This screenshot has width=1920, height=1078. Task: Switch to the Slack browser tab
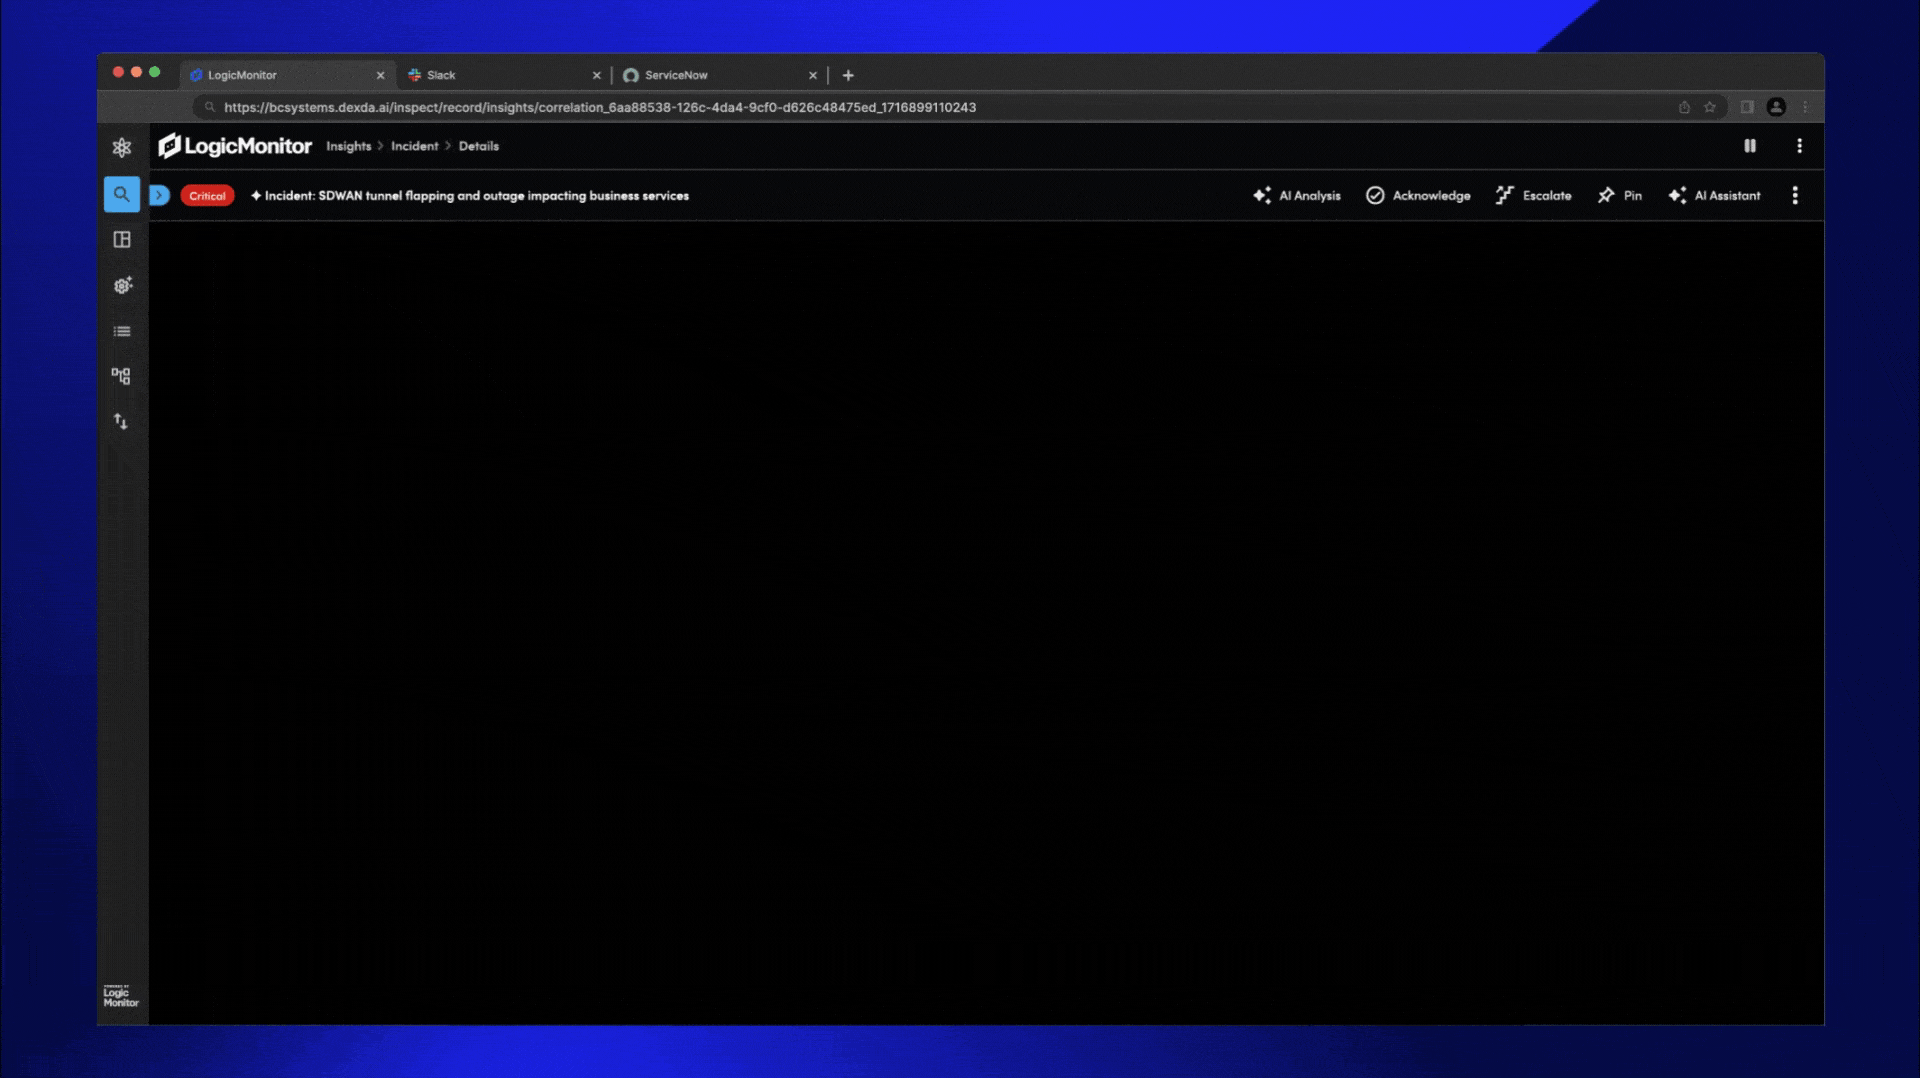pyautogui.click(x=441, y=75)
